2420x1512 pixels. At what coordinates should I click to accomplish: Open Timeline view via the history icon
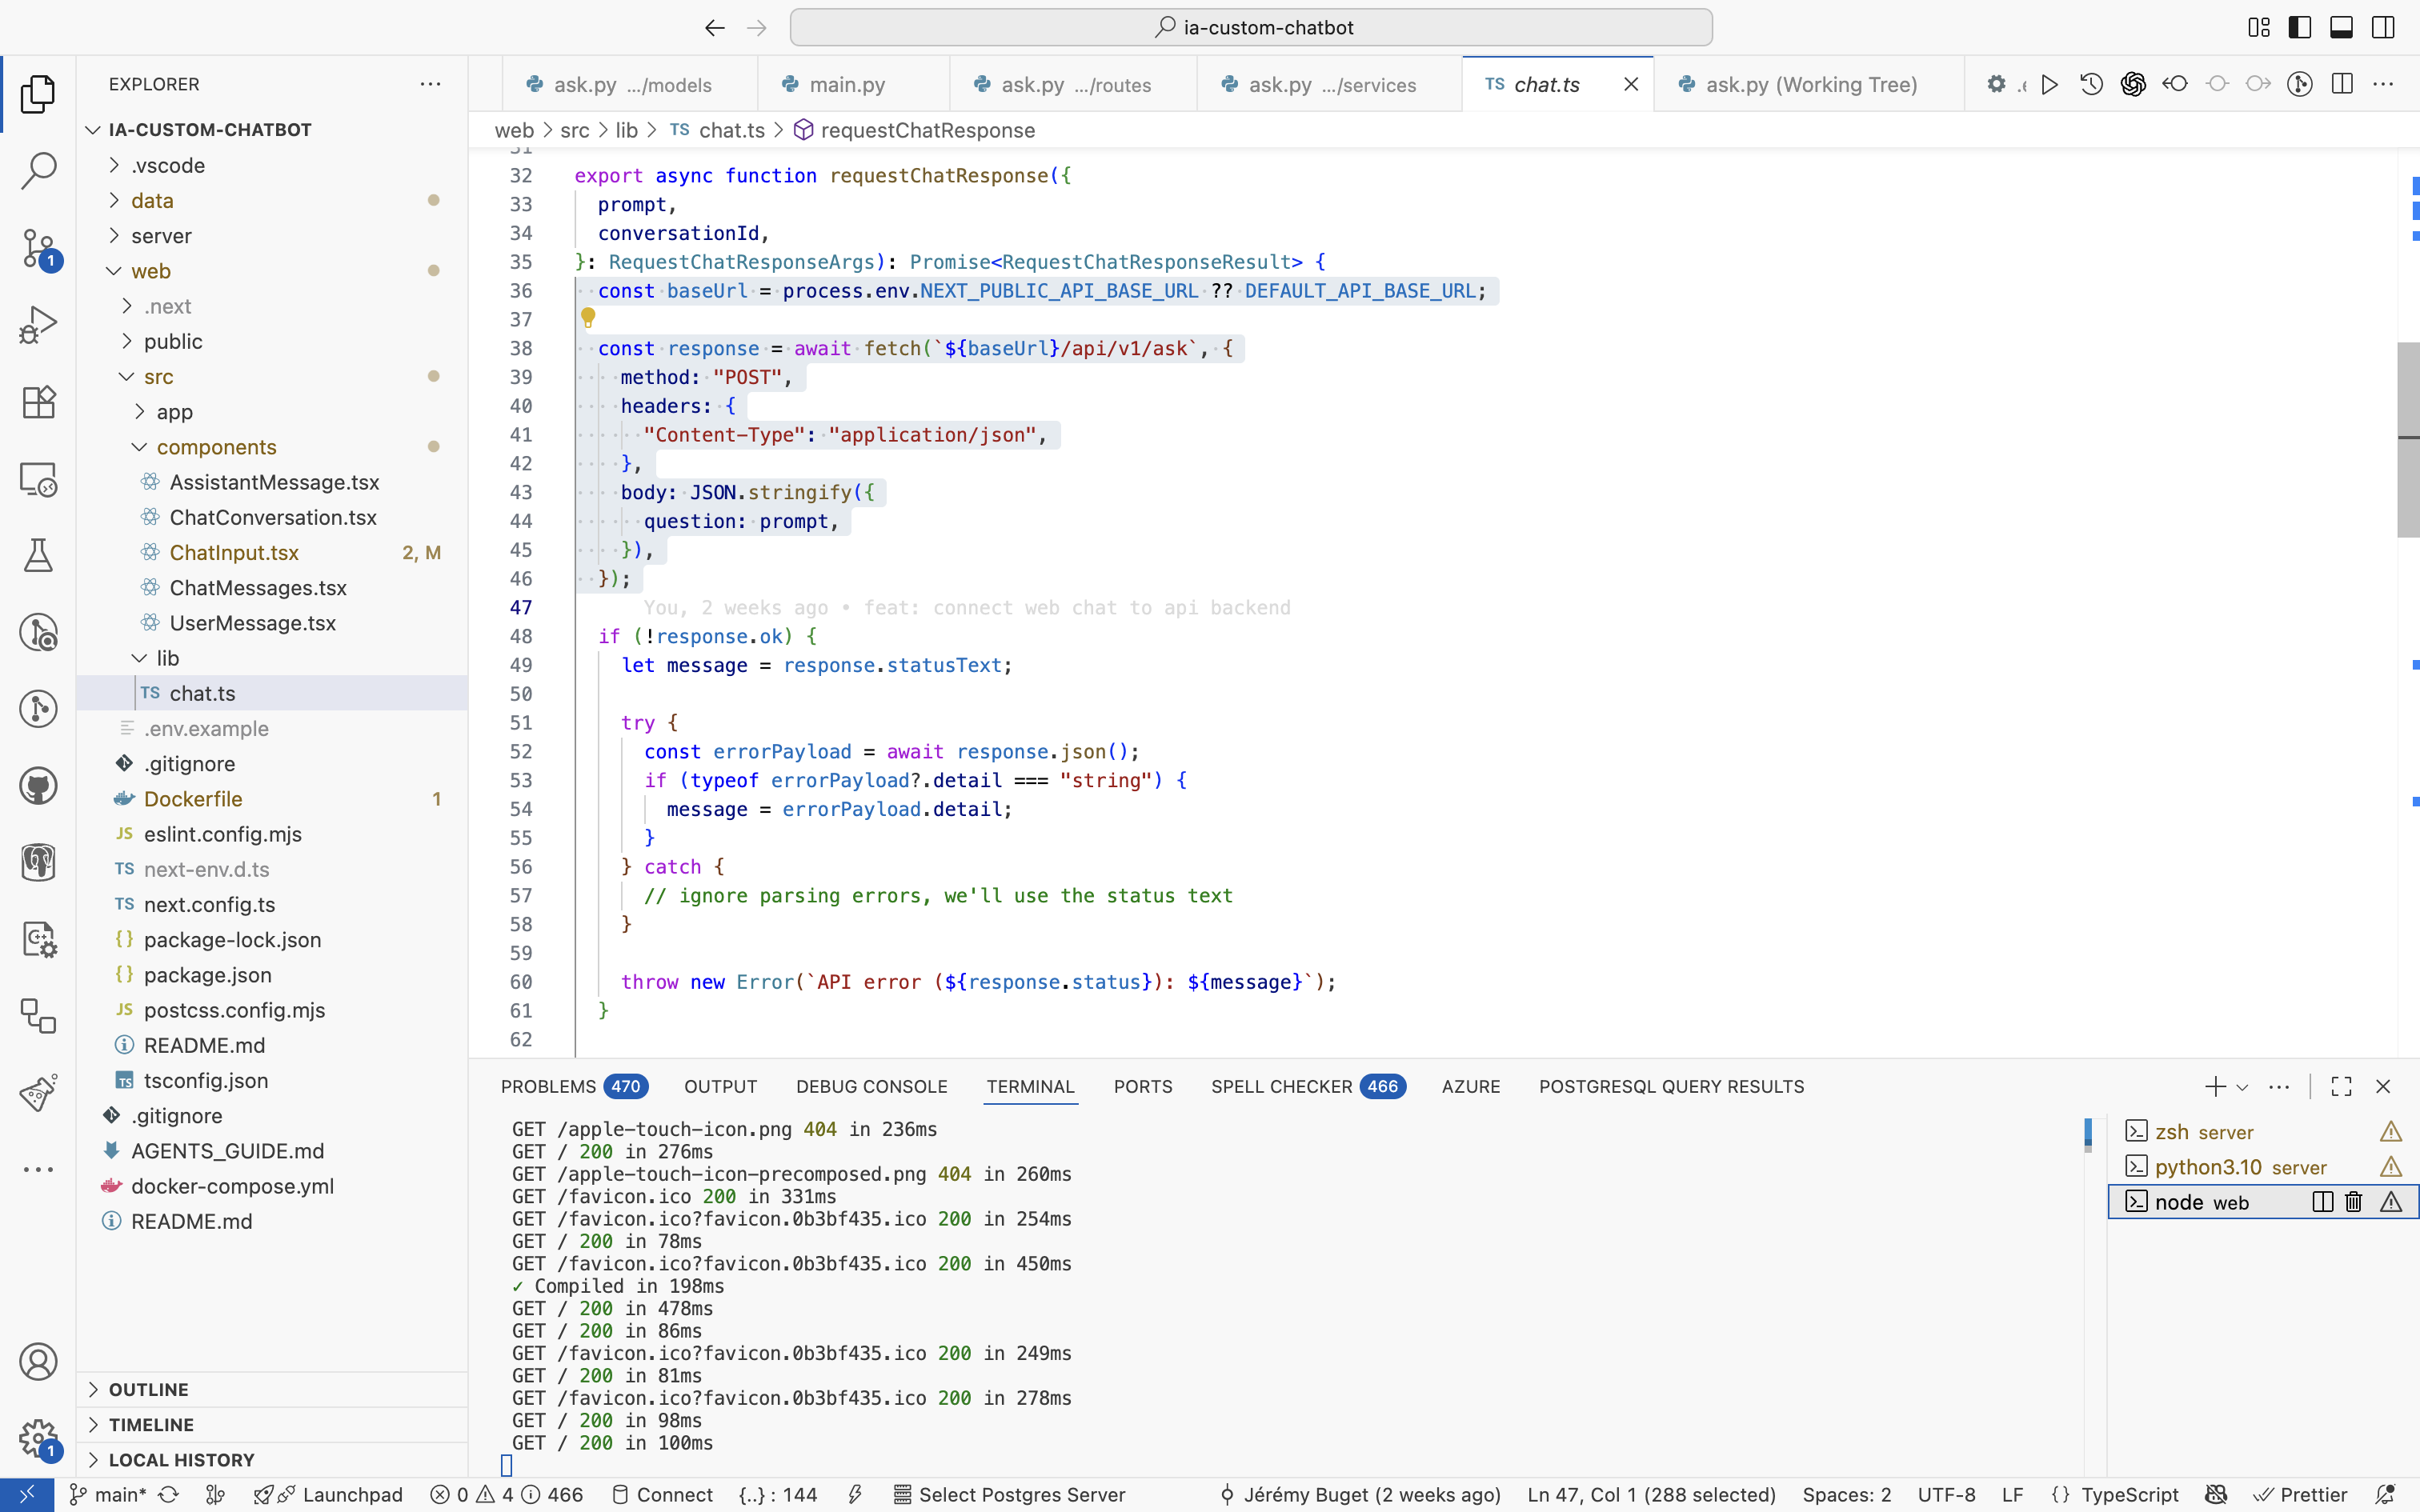(2091, 84)
